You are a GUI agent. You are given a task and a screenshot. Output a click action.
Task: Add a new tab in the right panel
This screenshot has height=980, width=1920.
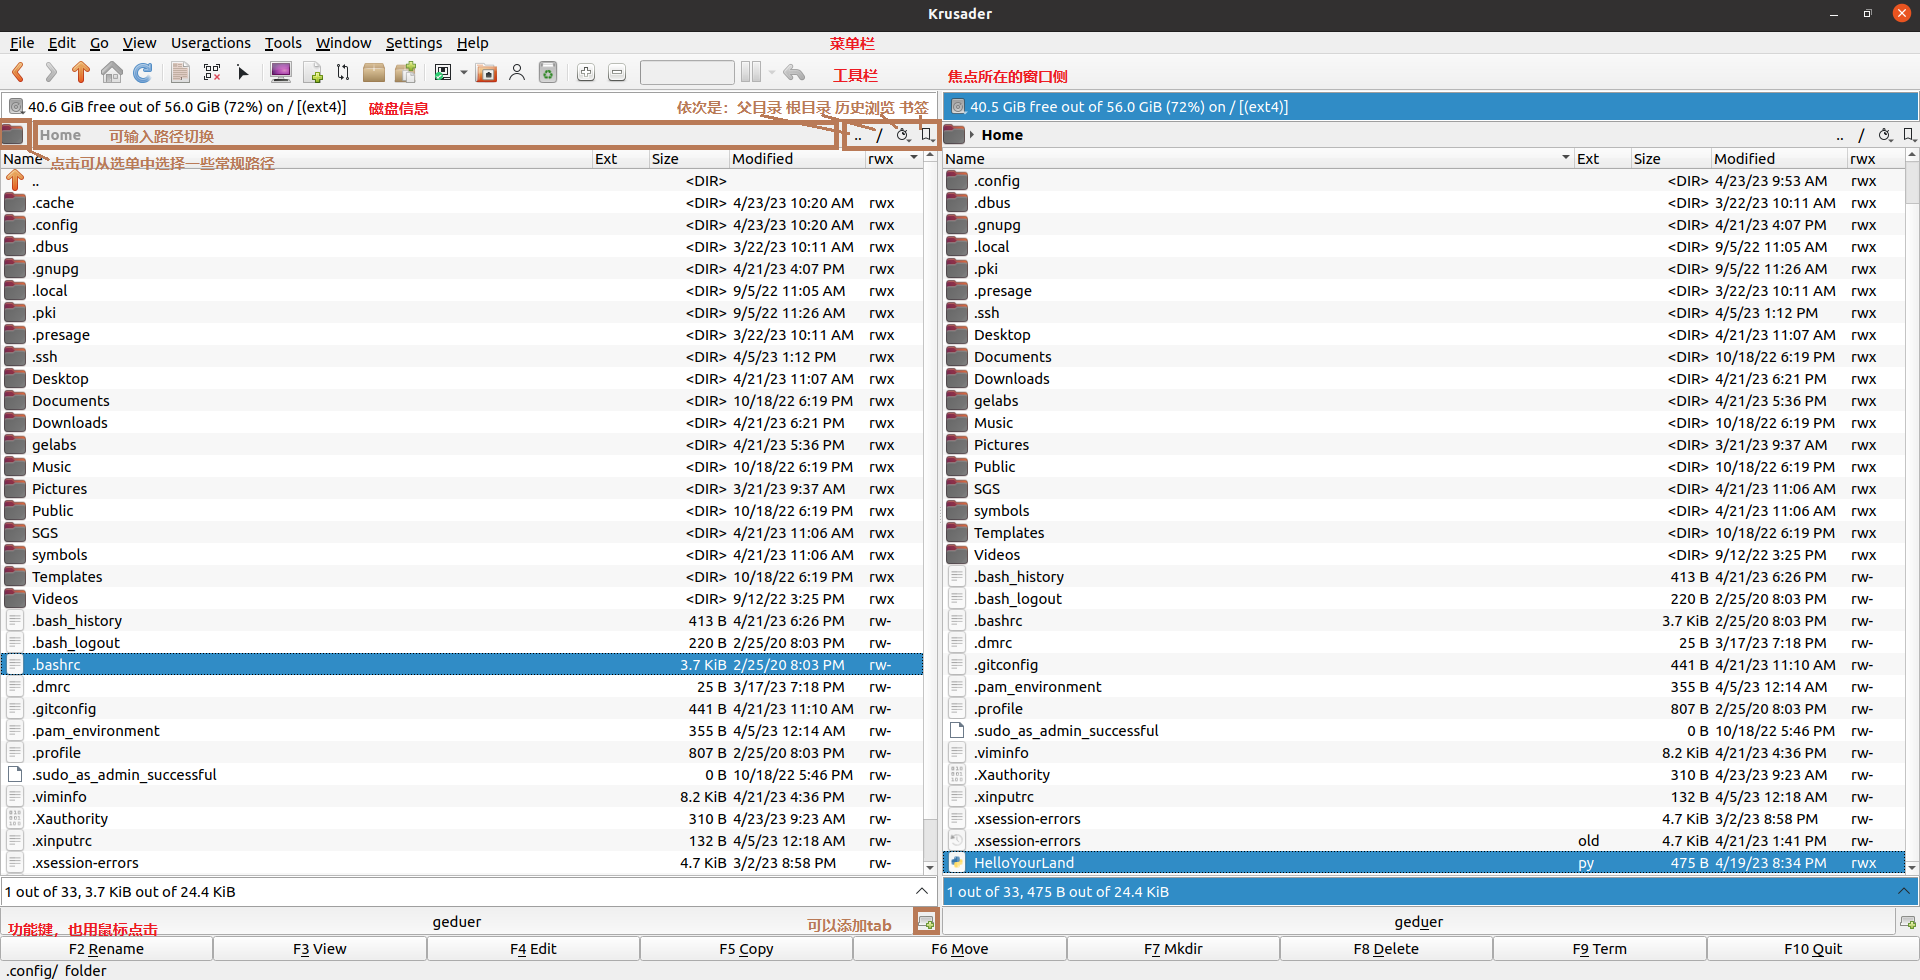pyautogui.click(x=1907, y=921)
